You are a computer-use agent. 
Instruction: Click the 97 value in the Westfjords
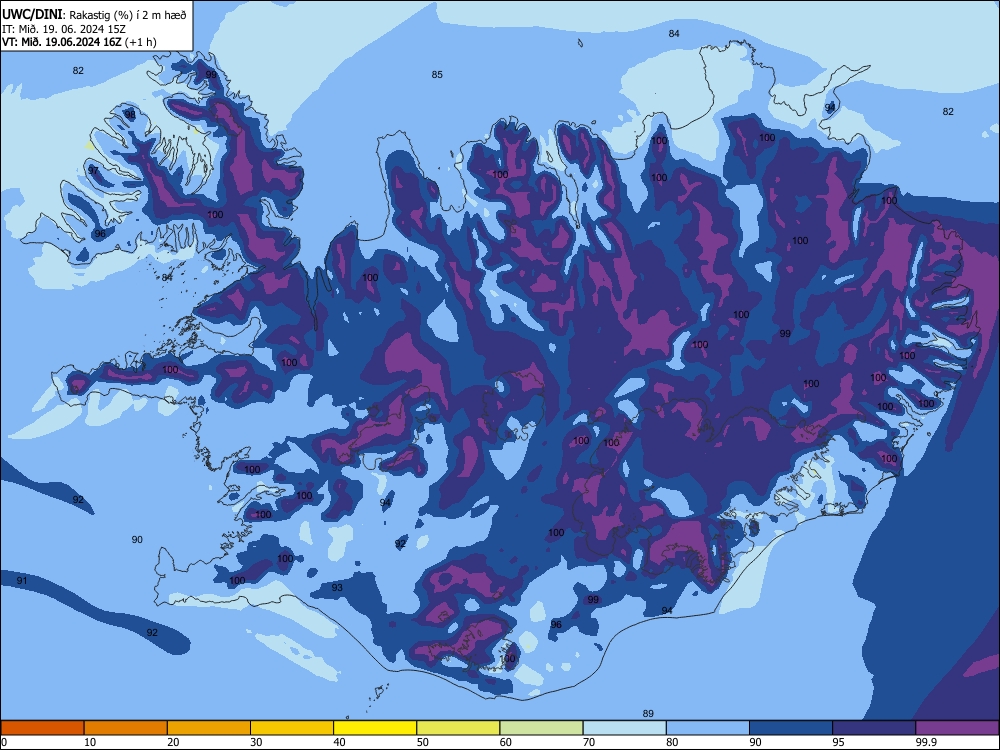point(93,170)
